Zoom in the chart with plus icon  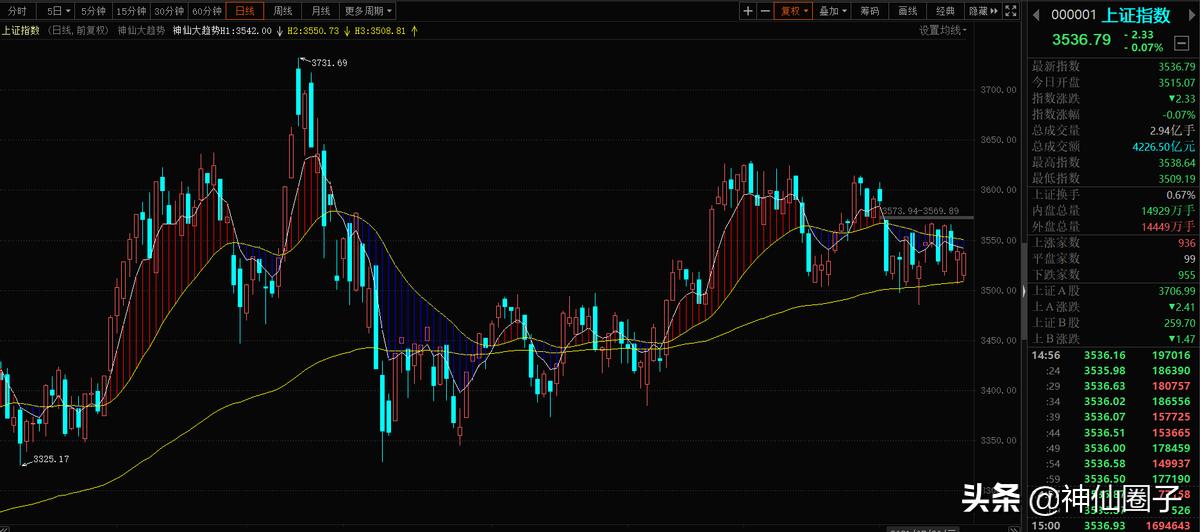748,11
